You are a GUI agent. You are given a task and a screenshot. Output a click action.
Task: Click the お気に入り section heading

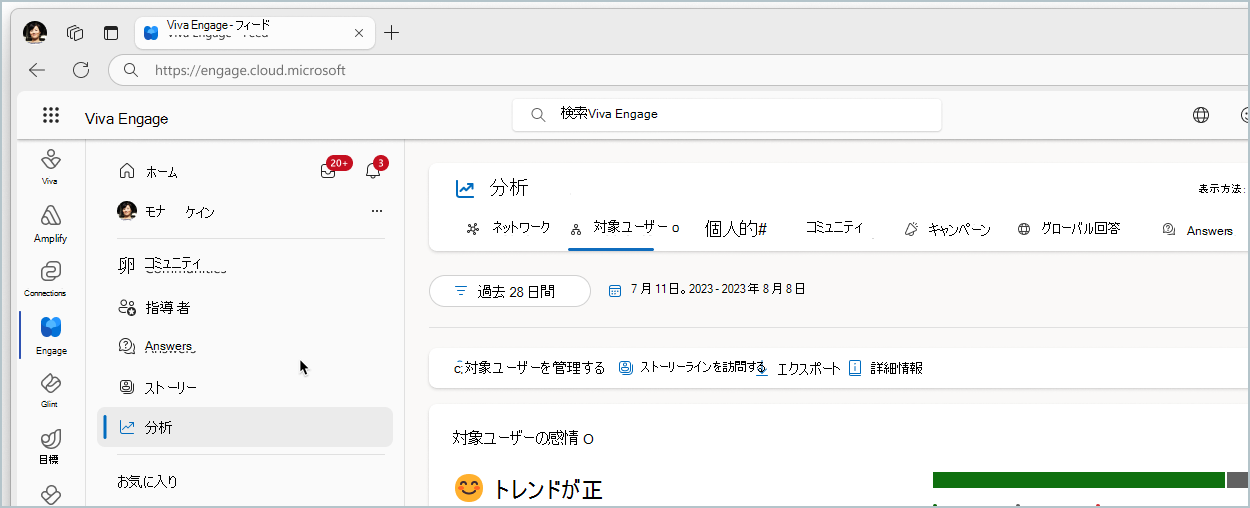point(147,481)
